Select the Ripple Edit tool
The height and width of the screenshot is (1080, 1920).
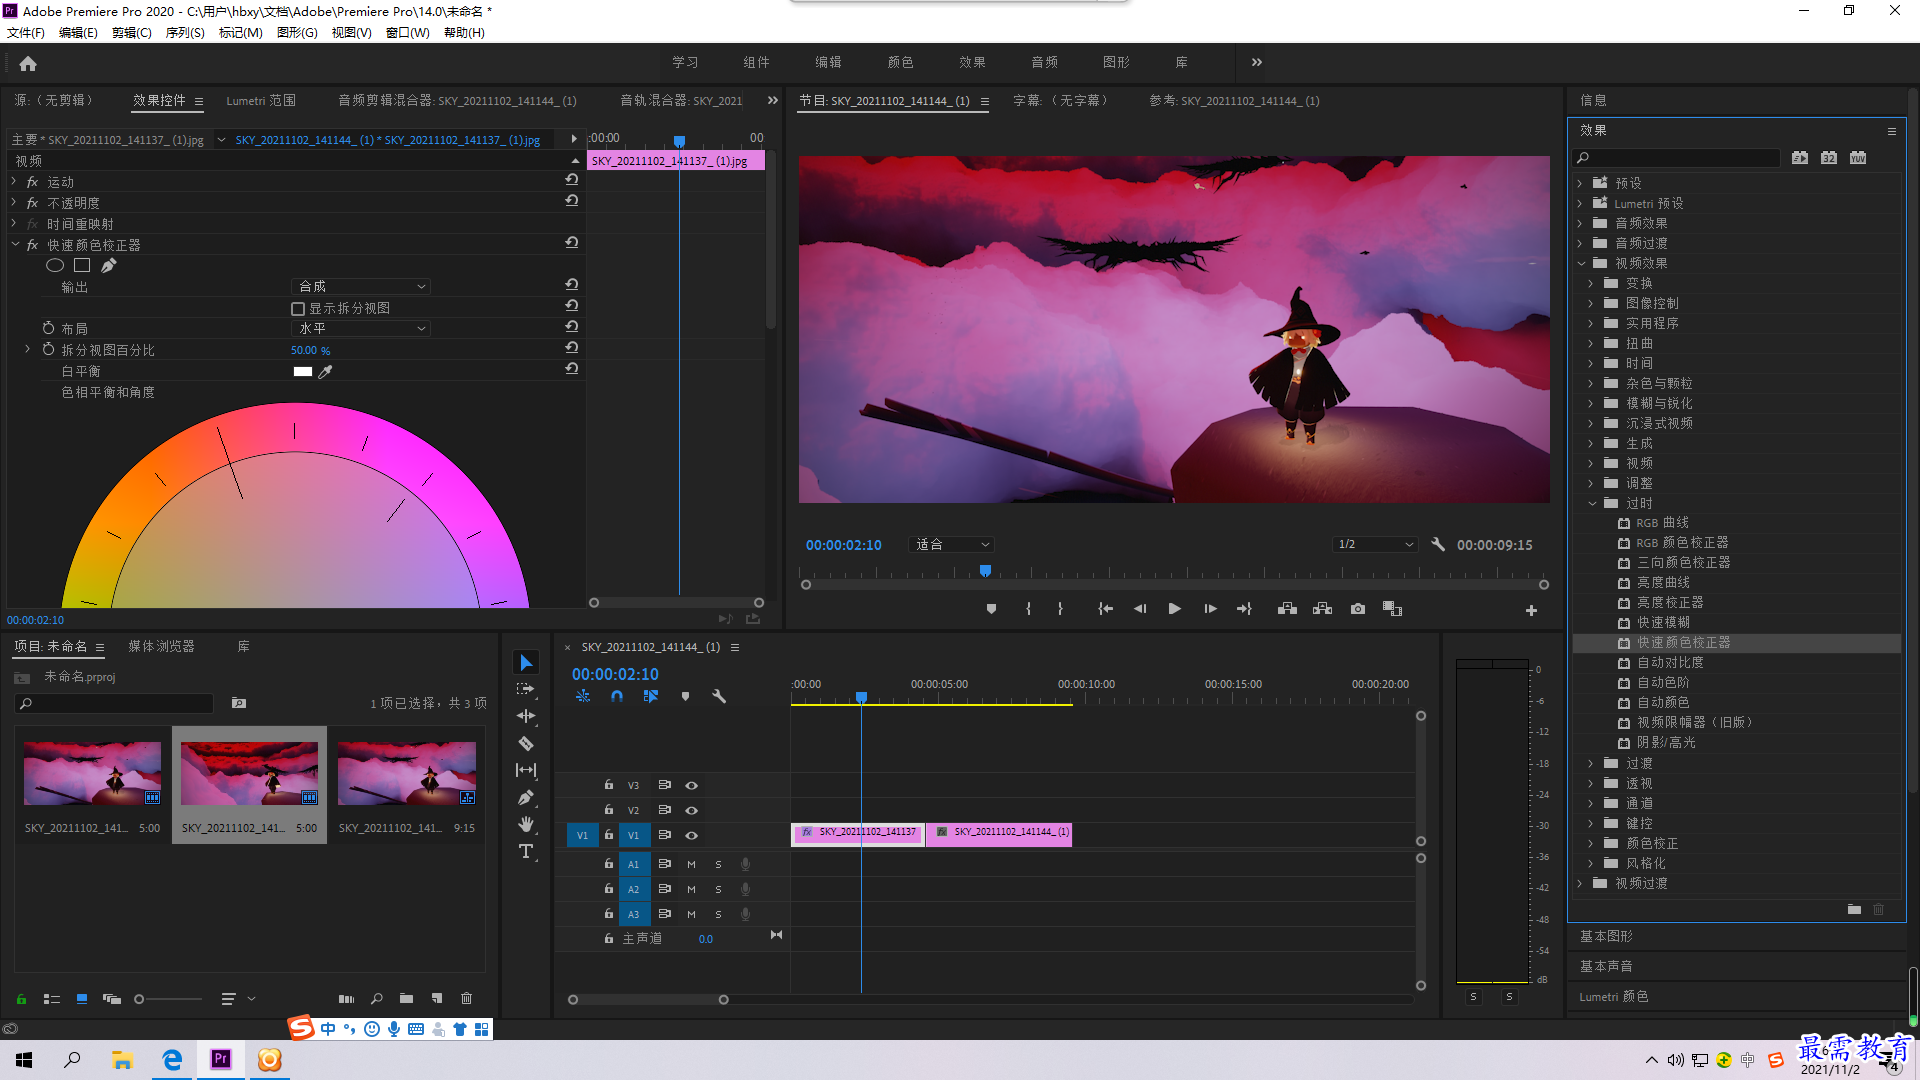526,716
